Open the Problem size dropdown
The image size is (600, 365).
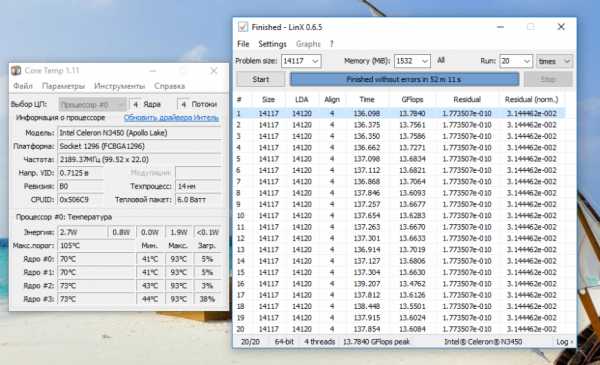[301, 61]
